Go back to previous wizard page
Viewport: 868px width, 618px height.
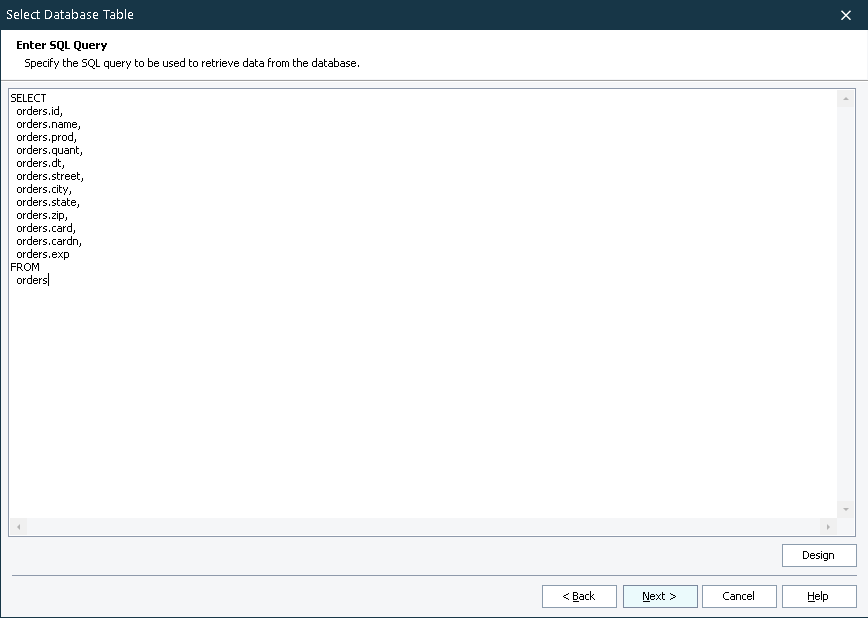[579, 596]
